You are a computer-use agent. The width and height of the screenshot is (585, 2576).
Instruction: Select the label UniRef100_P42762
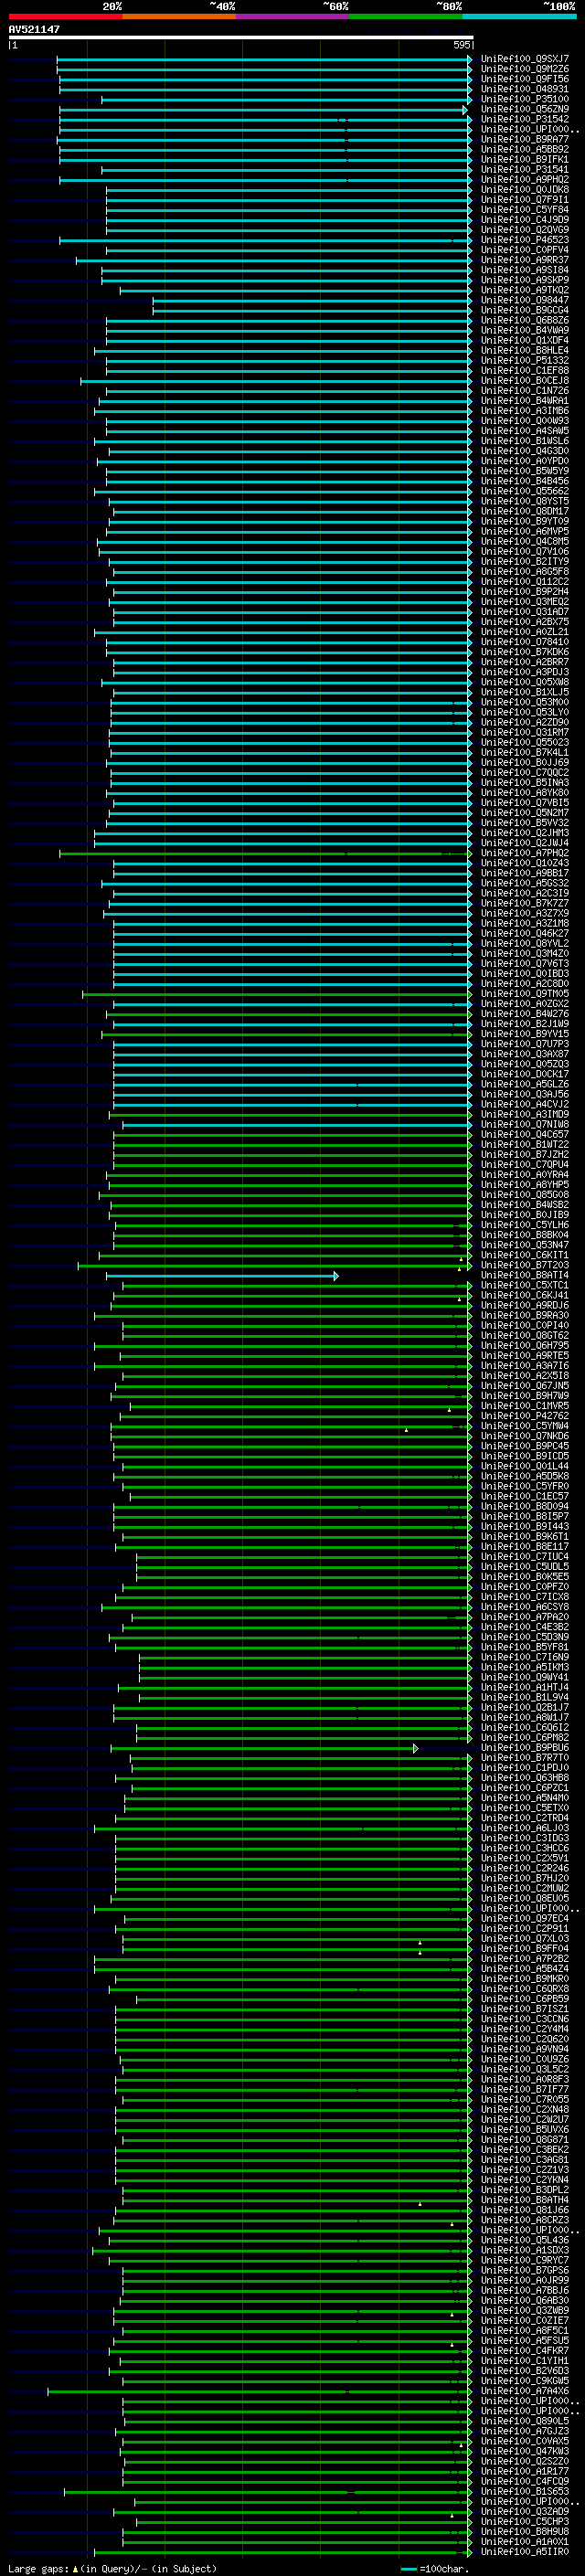(x=525, y=1416)
